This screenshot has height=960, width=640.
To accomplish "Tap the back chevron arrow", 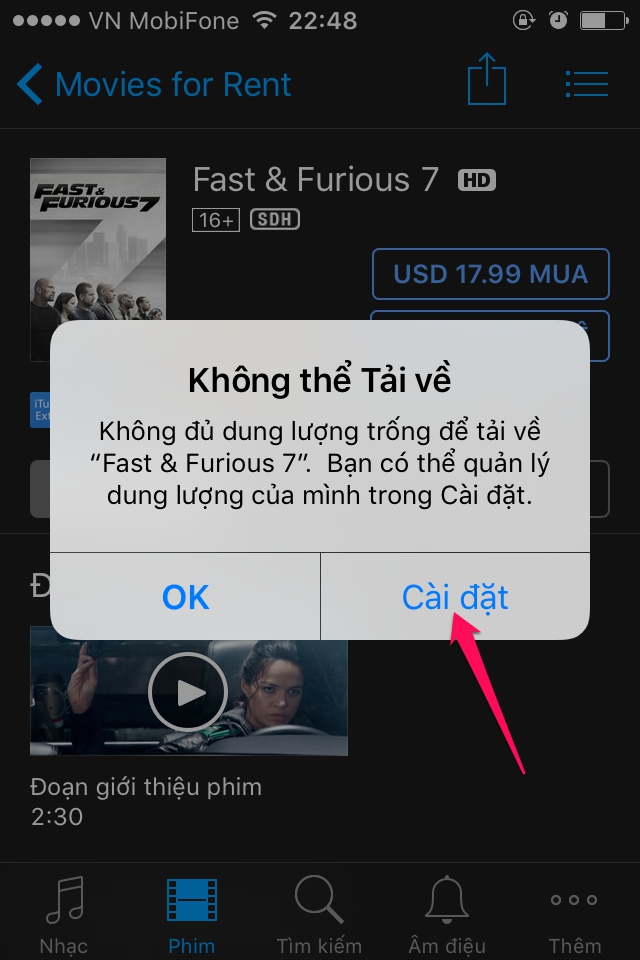I will (x=29, y=84).
